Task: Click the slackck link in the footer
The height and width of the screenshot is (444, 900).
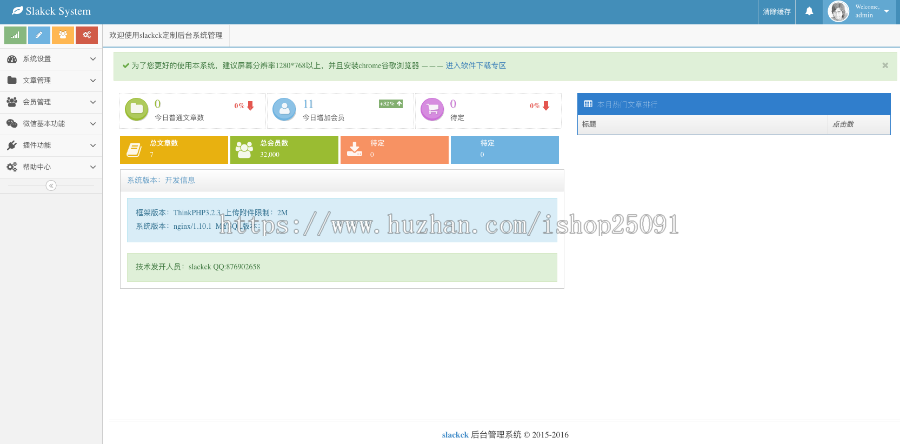Action: pyautogui.click(x=455, y=435)
